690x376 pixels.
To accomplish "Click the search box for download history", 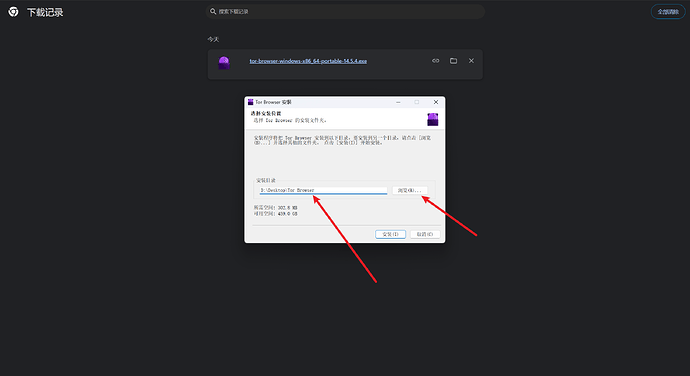I will (x=345, y=11).
